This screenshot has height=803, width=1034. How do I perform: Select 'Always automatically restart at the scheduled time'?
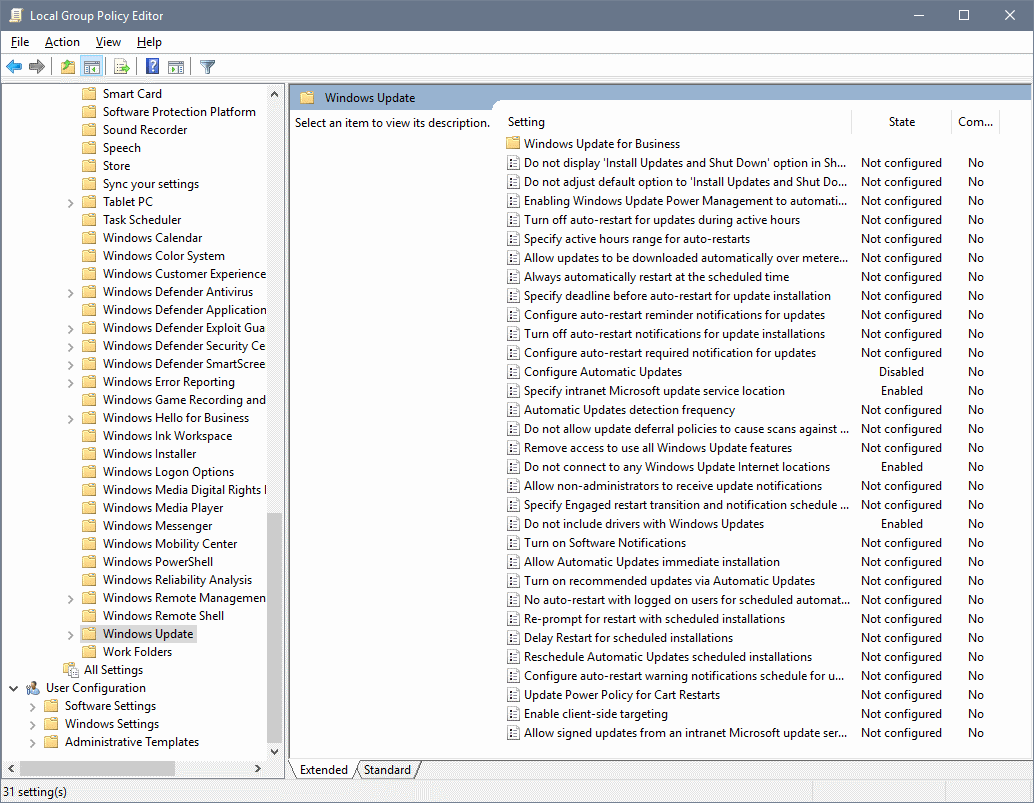(656, 277)
